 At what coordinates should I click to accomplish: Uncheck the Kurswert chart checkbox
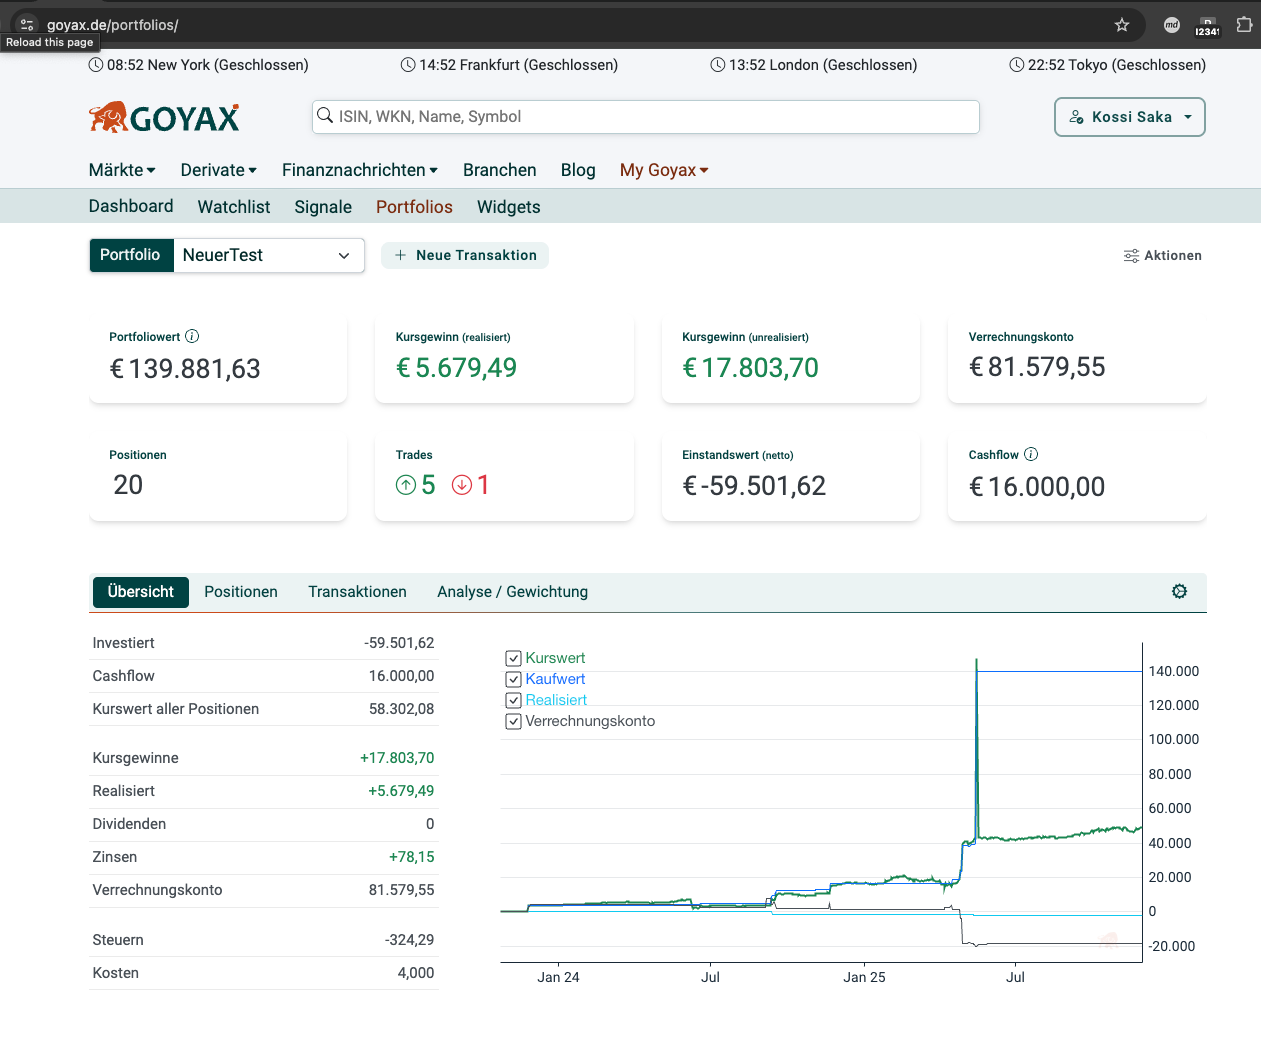coord(513,658)
